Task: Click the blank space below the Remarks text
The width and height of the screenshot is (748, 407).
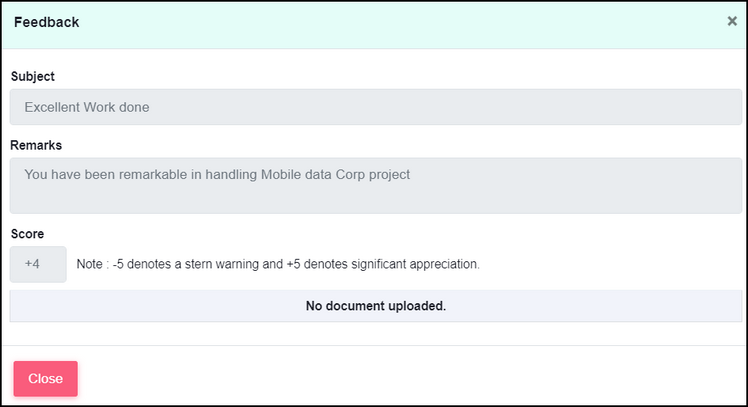Action: point(375,198)
